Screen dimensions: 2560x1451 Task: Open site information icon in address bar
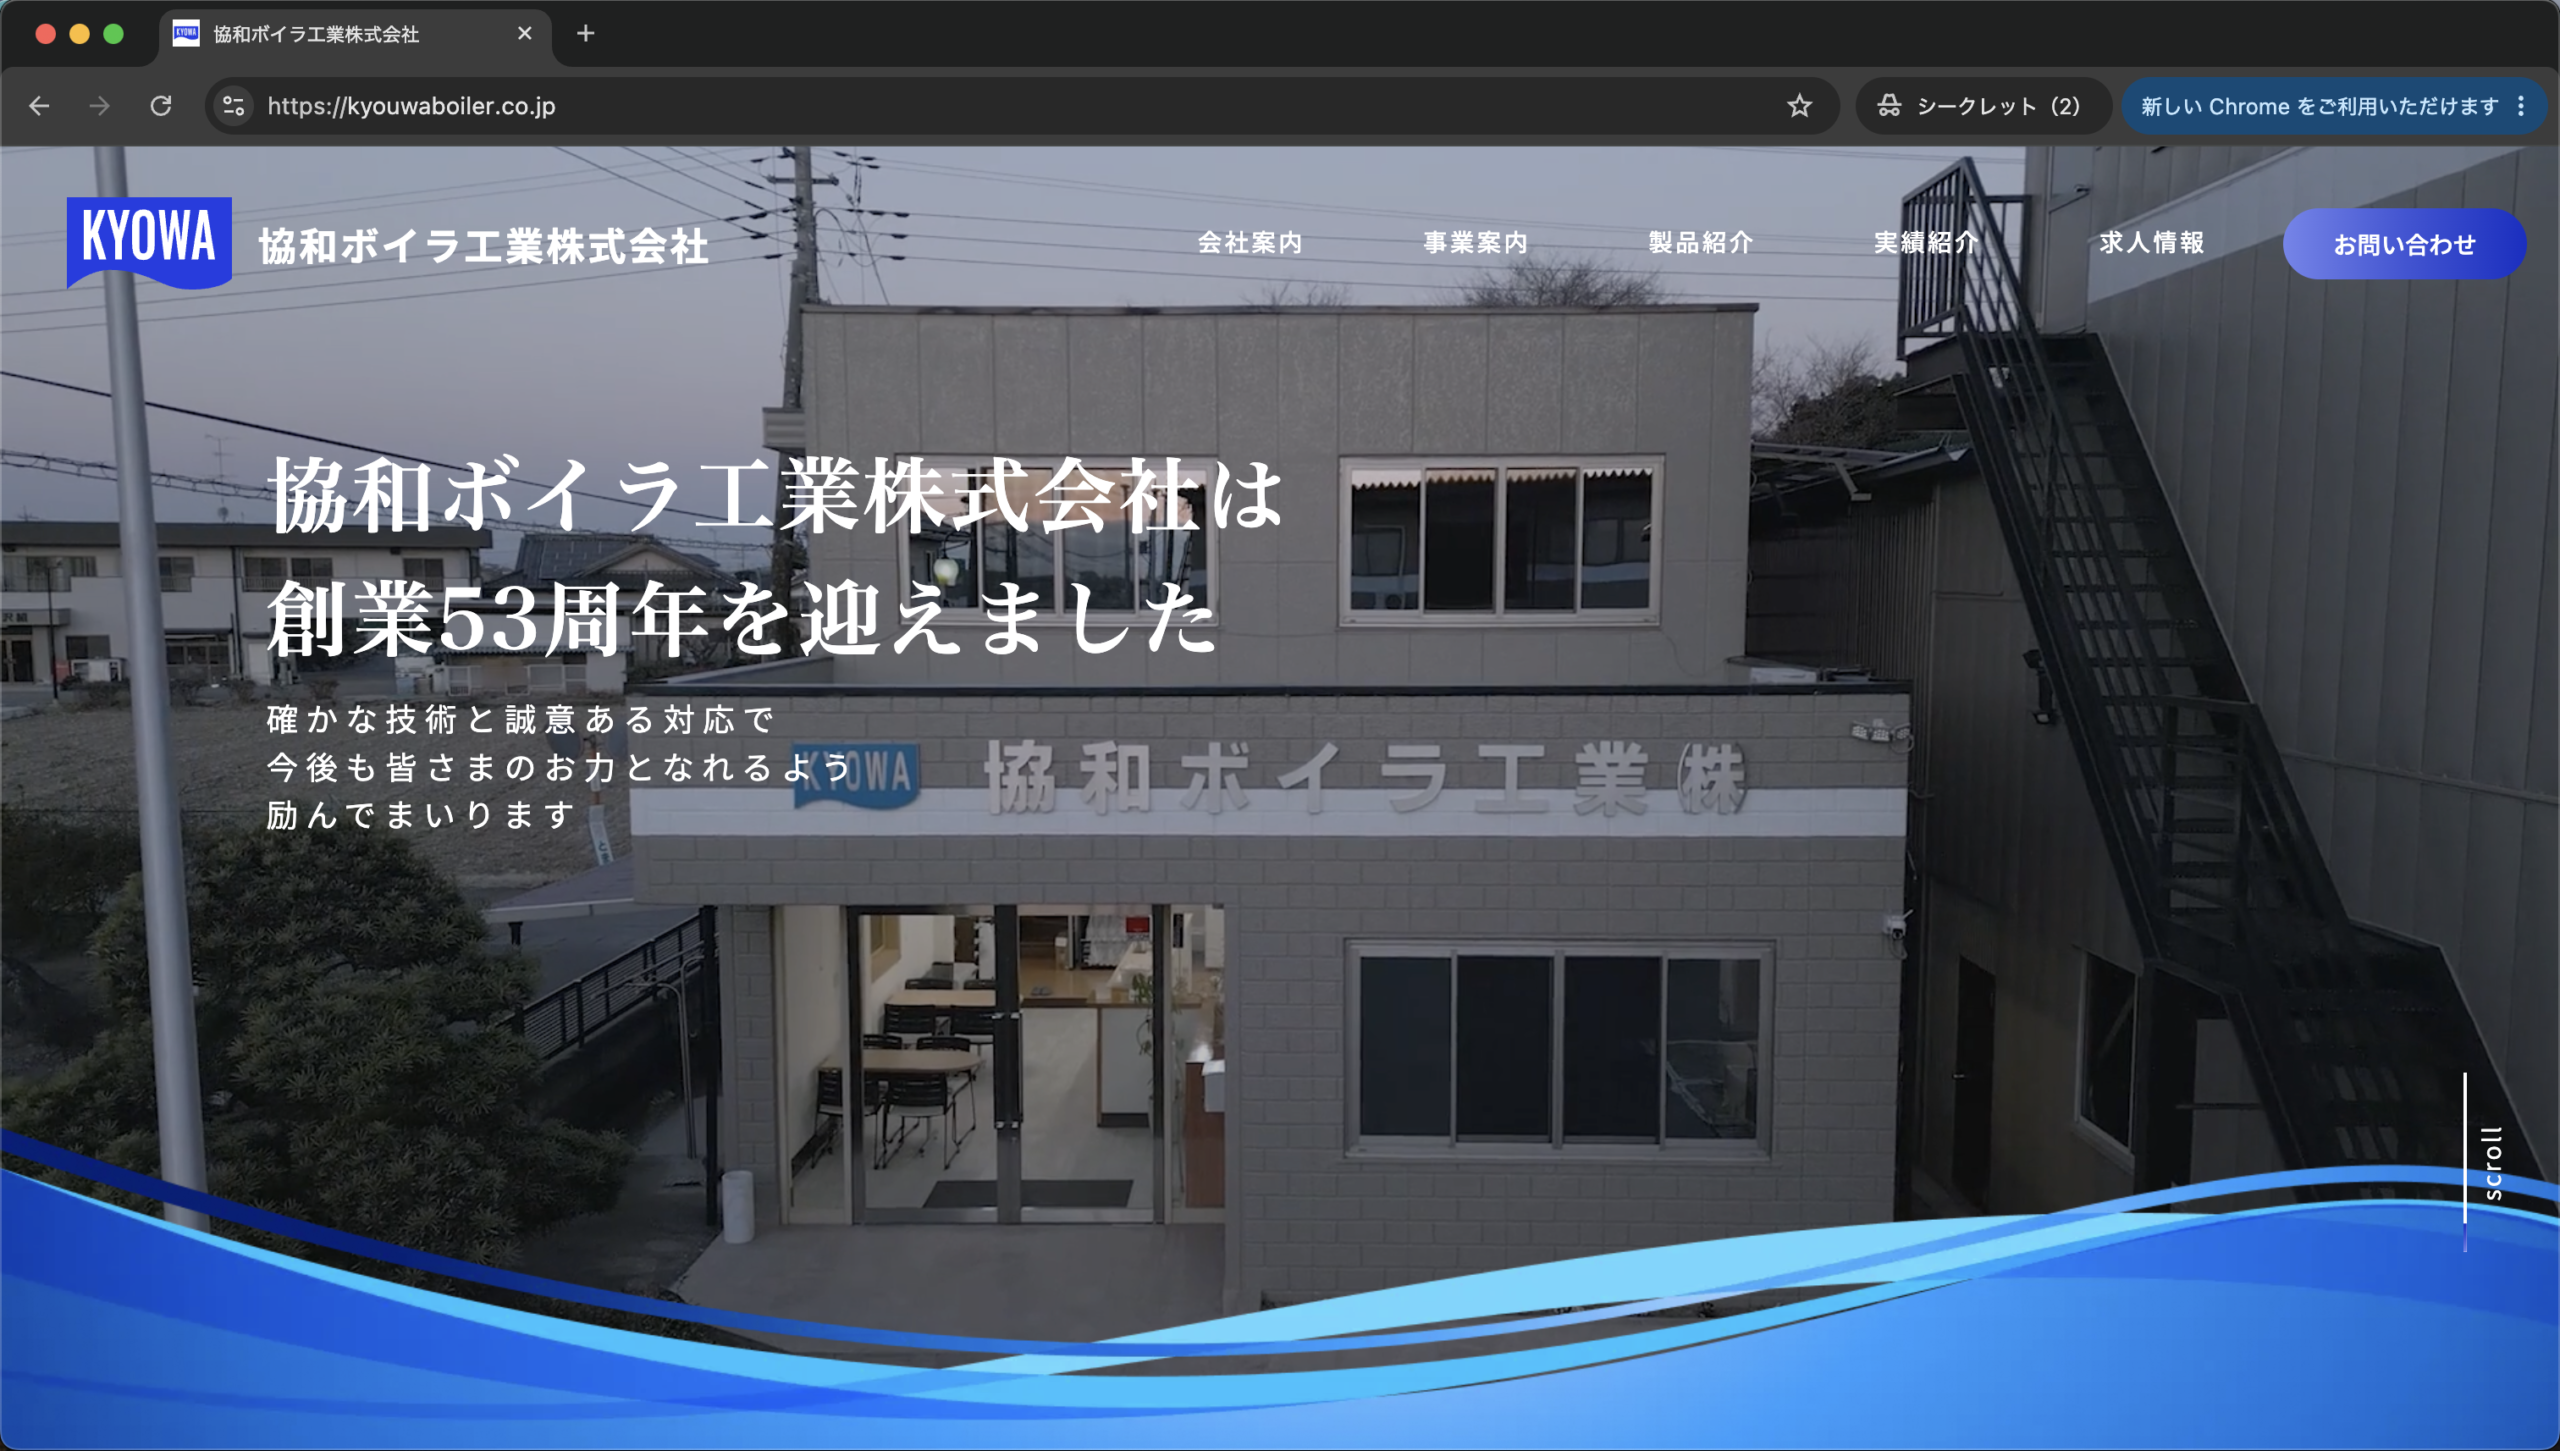tap(233, 106)
